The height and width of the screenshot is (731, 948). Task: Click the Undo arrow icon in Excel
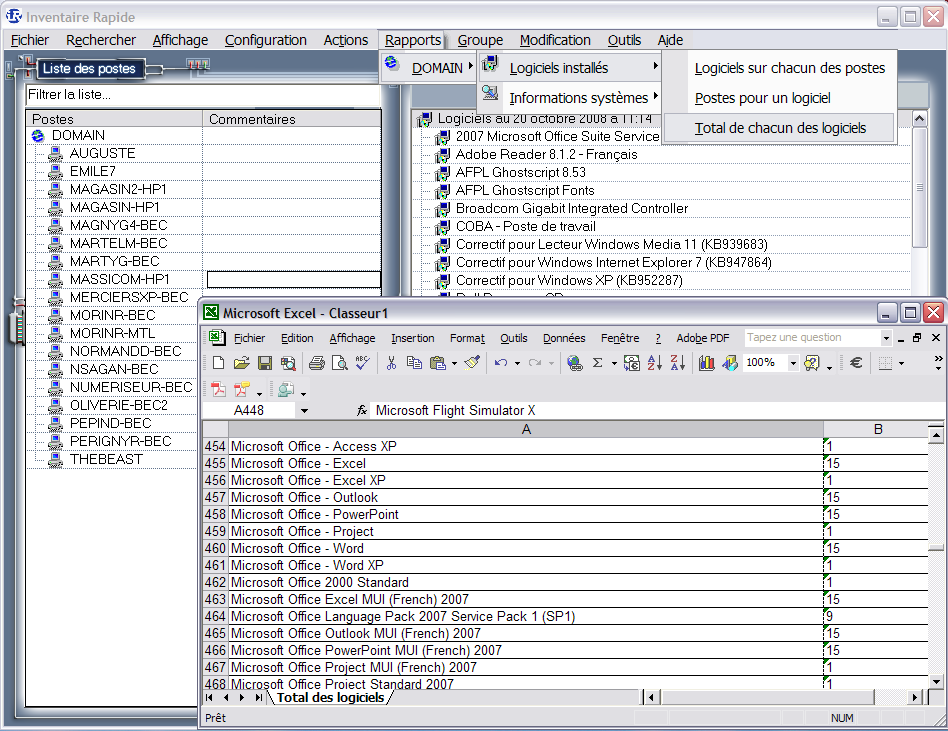coord(501,363)
